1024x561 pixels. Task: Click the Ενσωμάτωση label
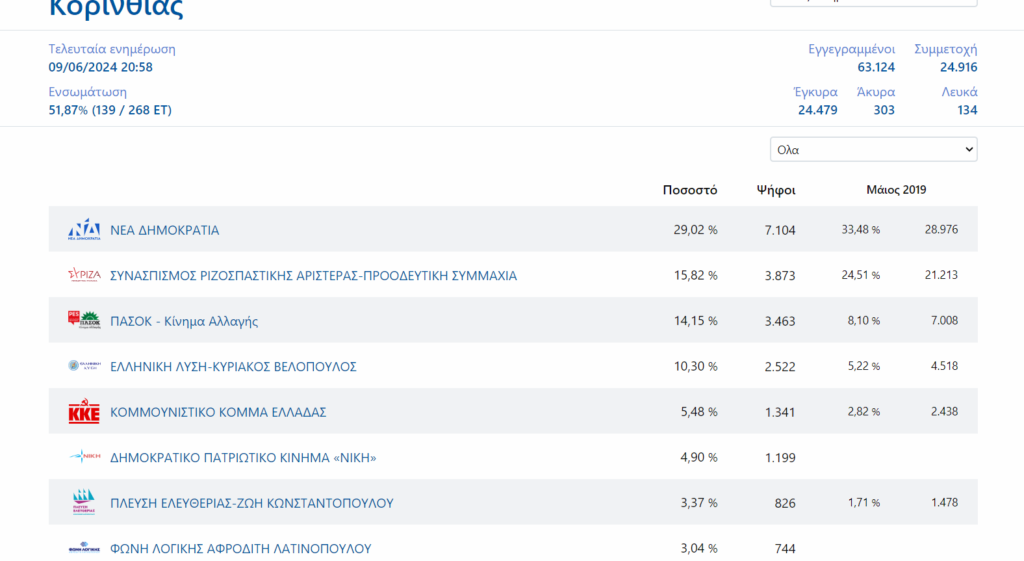88,92
